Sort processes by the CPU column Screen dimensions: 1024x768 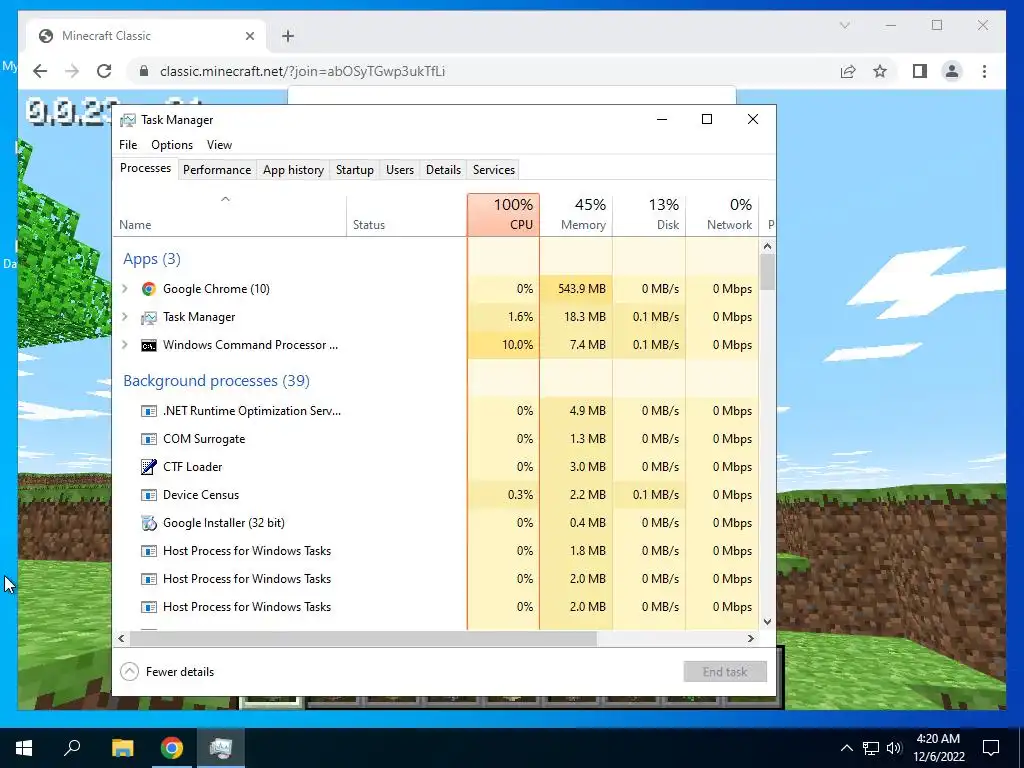click(504, 214)
